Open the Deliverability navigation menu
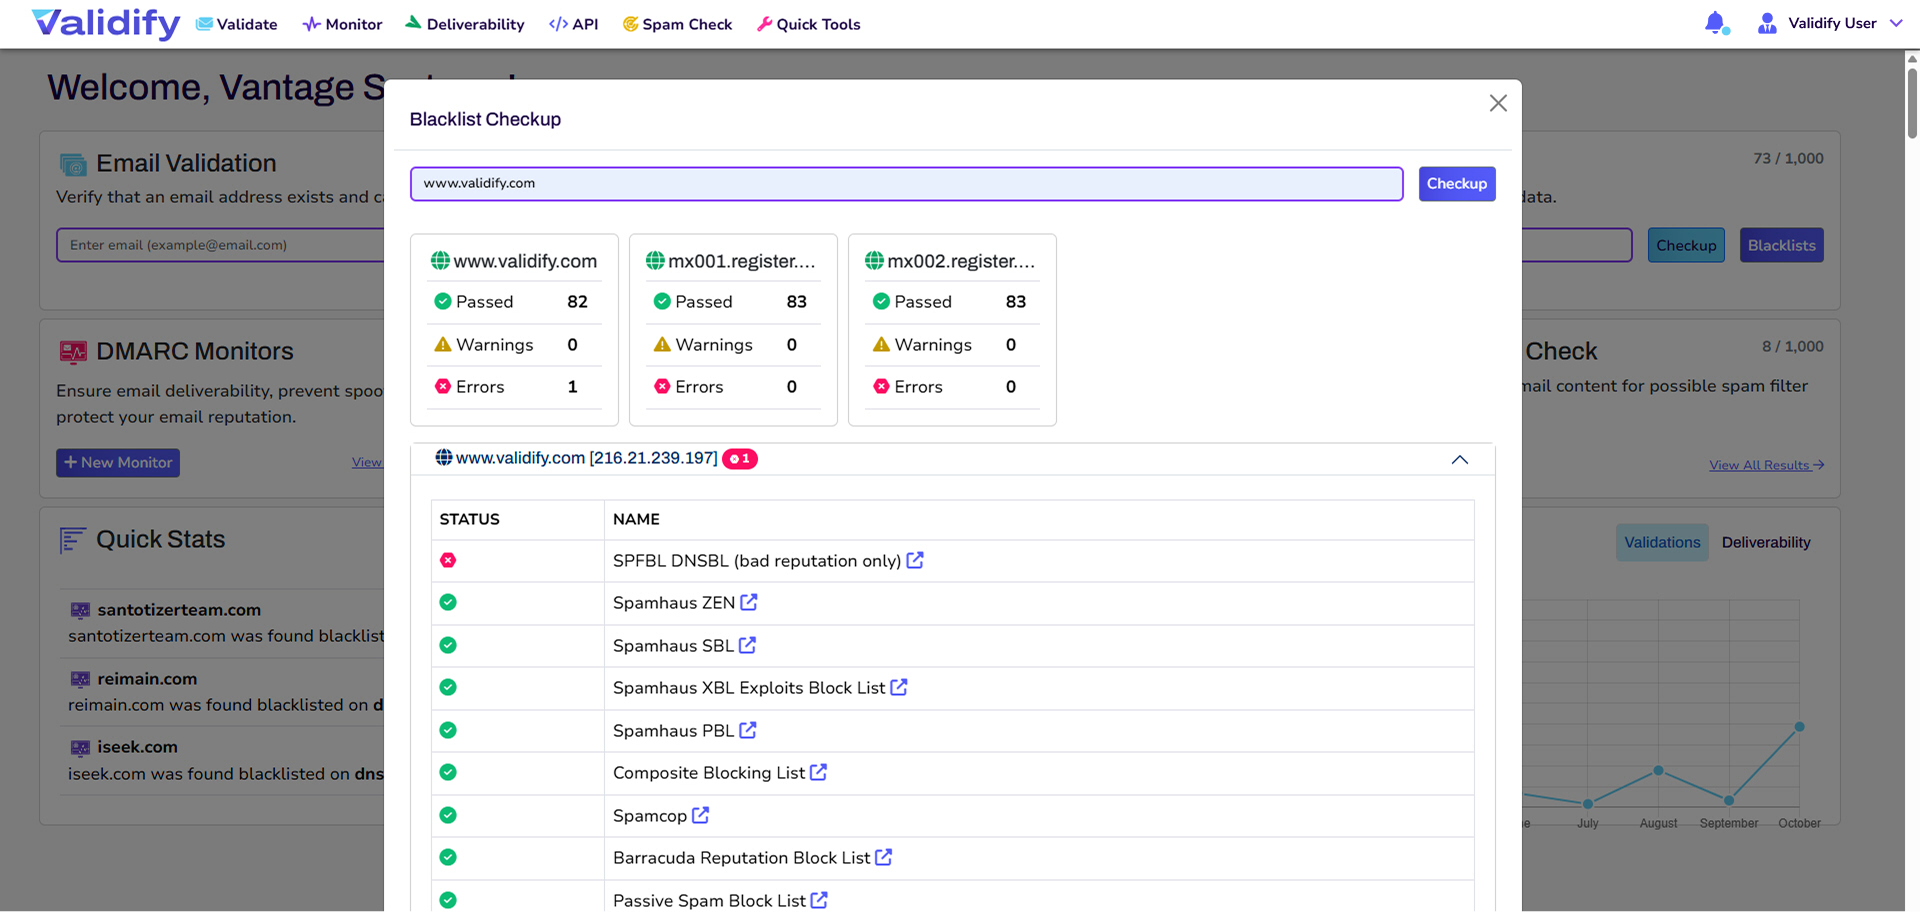 [465, 24]
